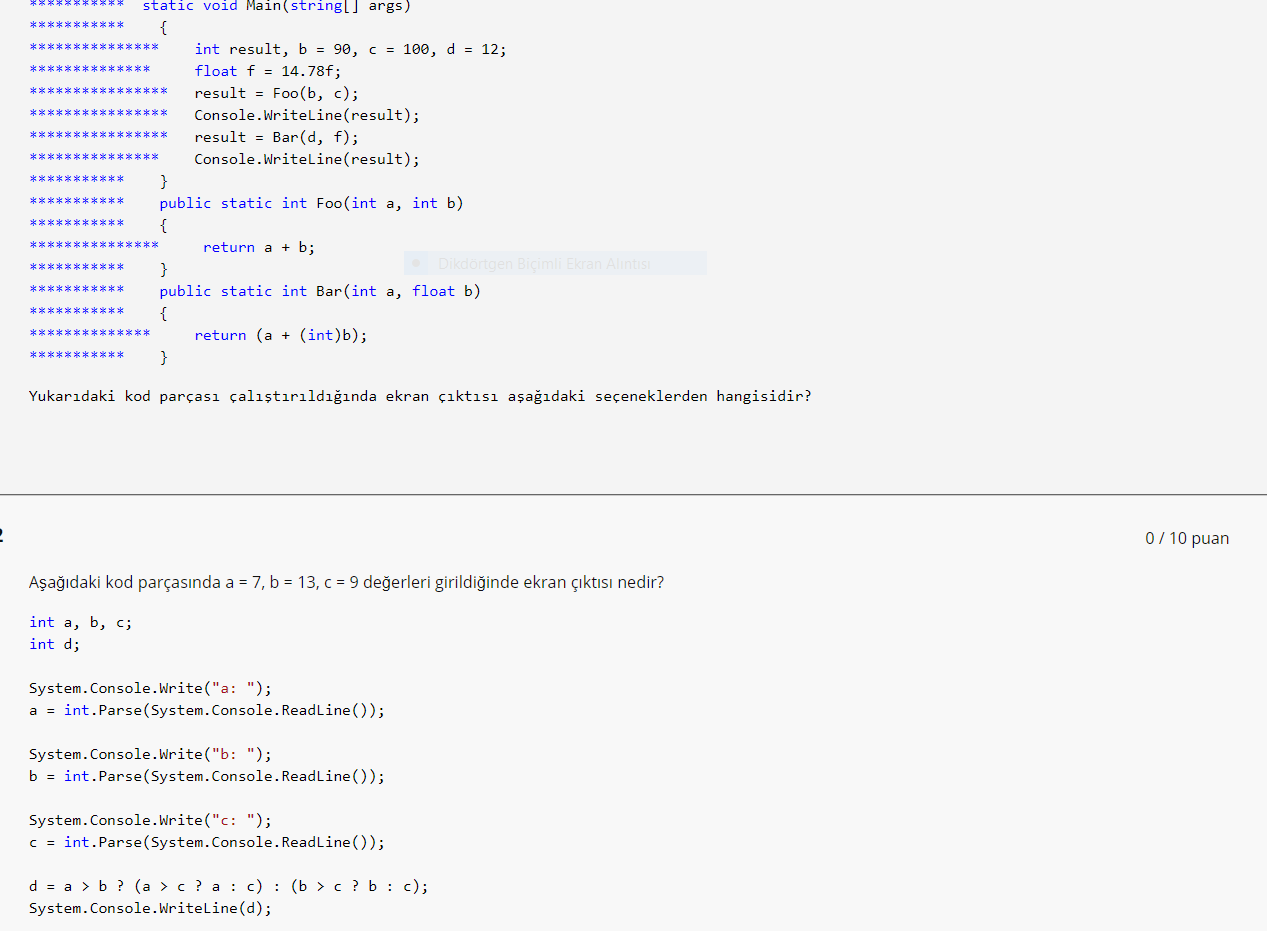
Task: Click the 'static void Main' declaration line
Action: (276, 6)
